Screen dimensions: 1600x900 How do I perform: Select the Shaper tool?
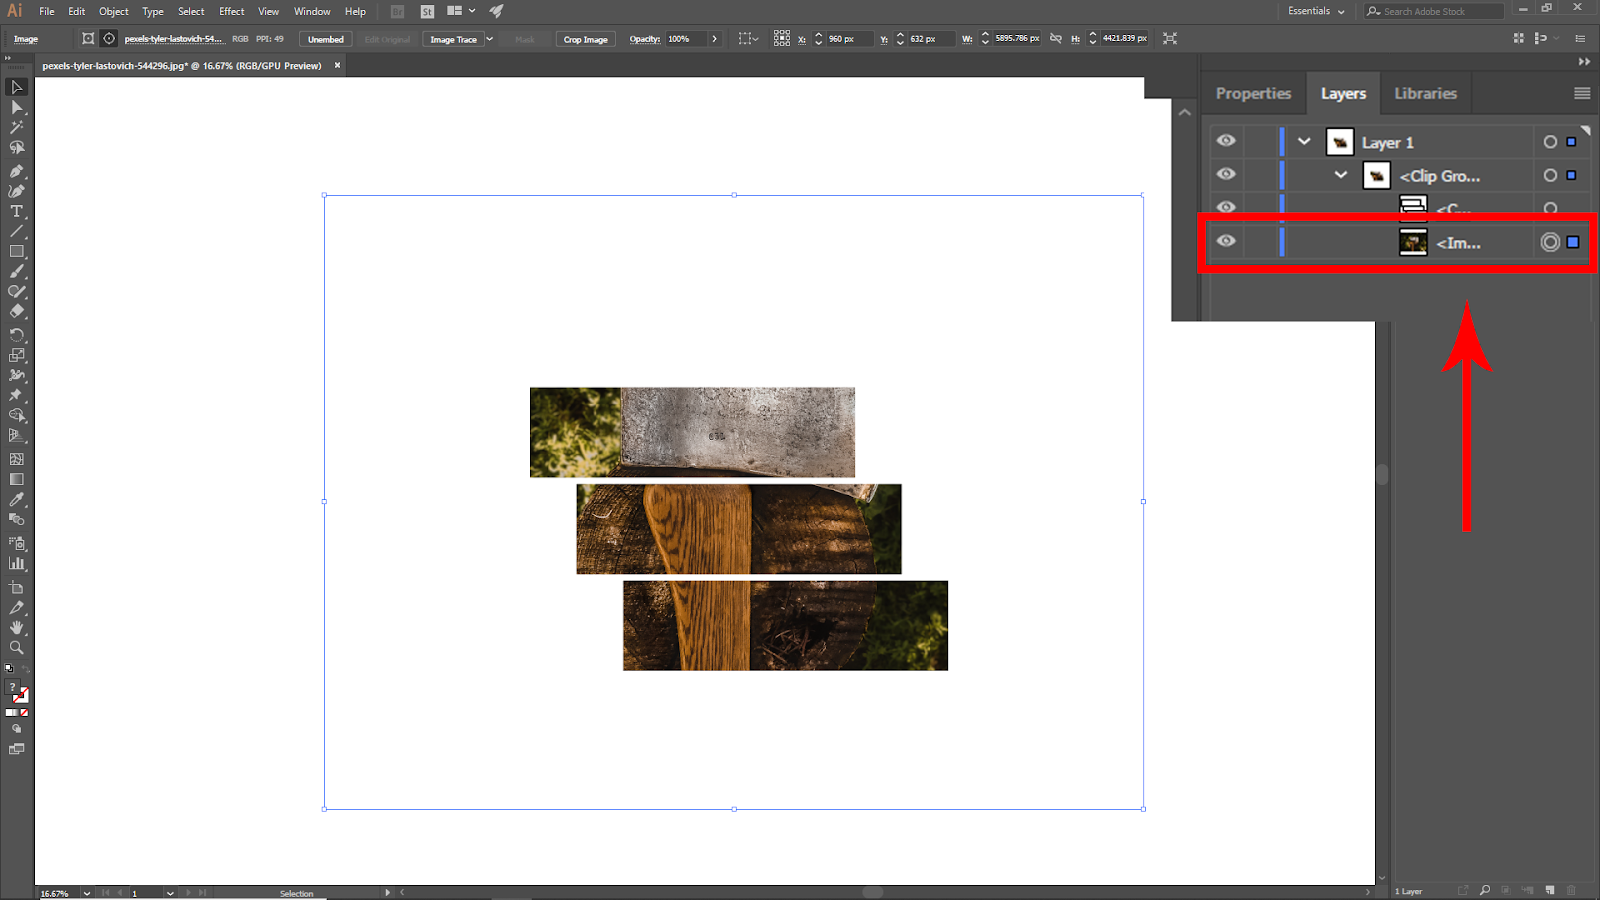pyautogui.click(x=17, y=291)
